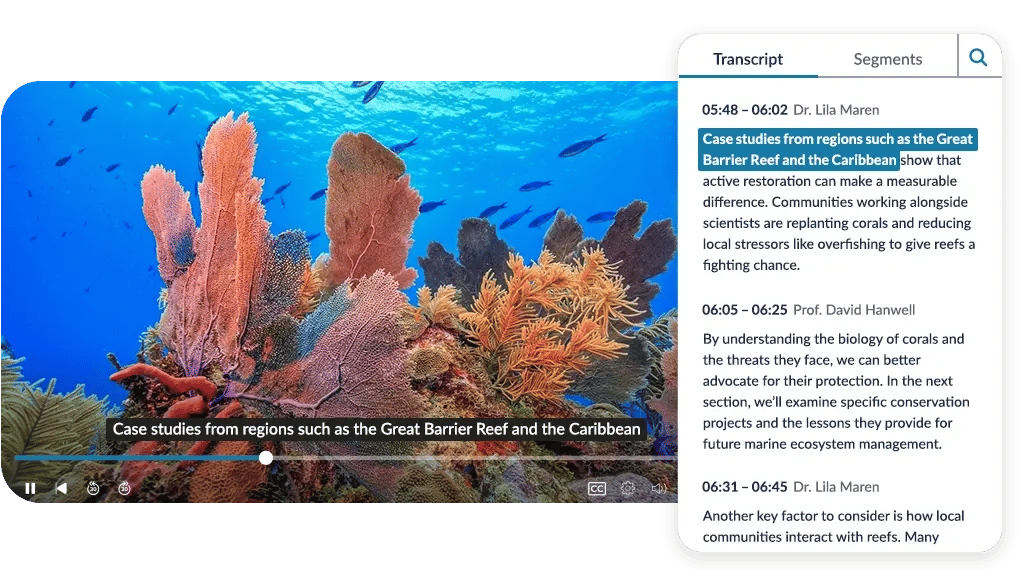Select the Transcript tab
The height and width of the screenshot is (585, 1024).
[x=748, y=59]
